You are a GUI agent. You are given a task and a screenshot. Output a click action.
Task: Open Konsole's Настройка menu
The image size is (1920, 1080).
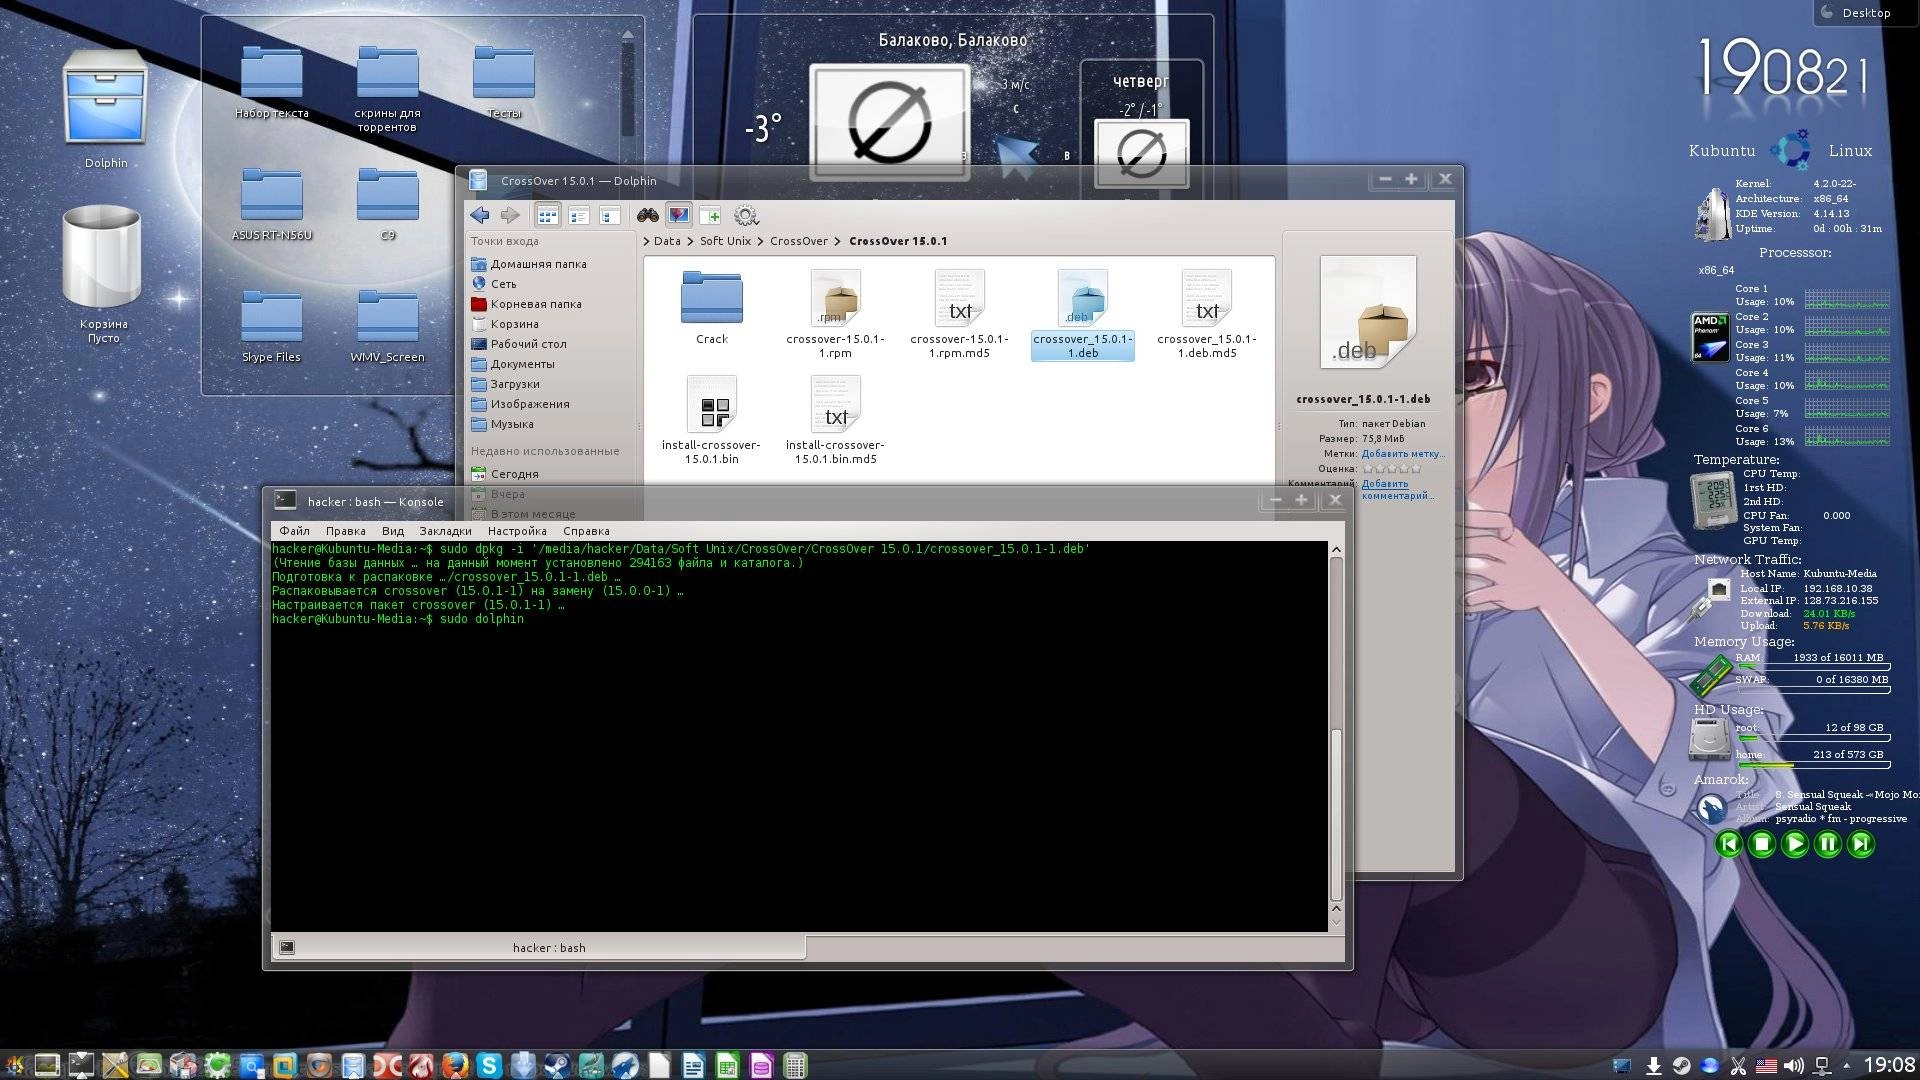517,531
